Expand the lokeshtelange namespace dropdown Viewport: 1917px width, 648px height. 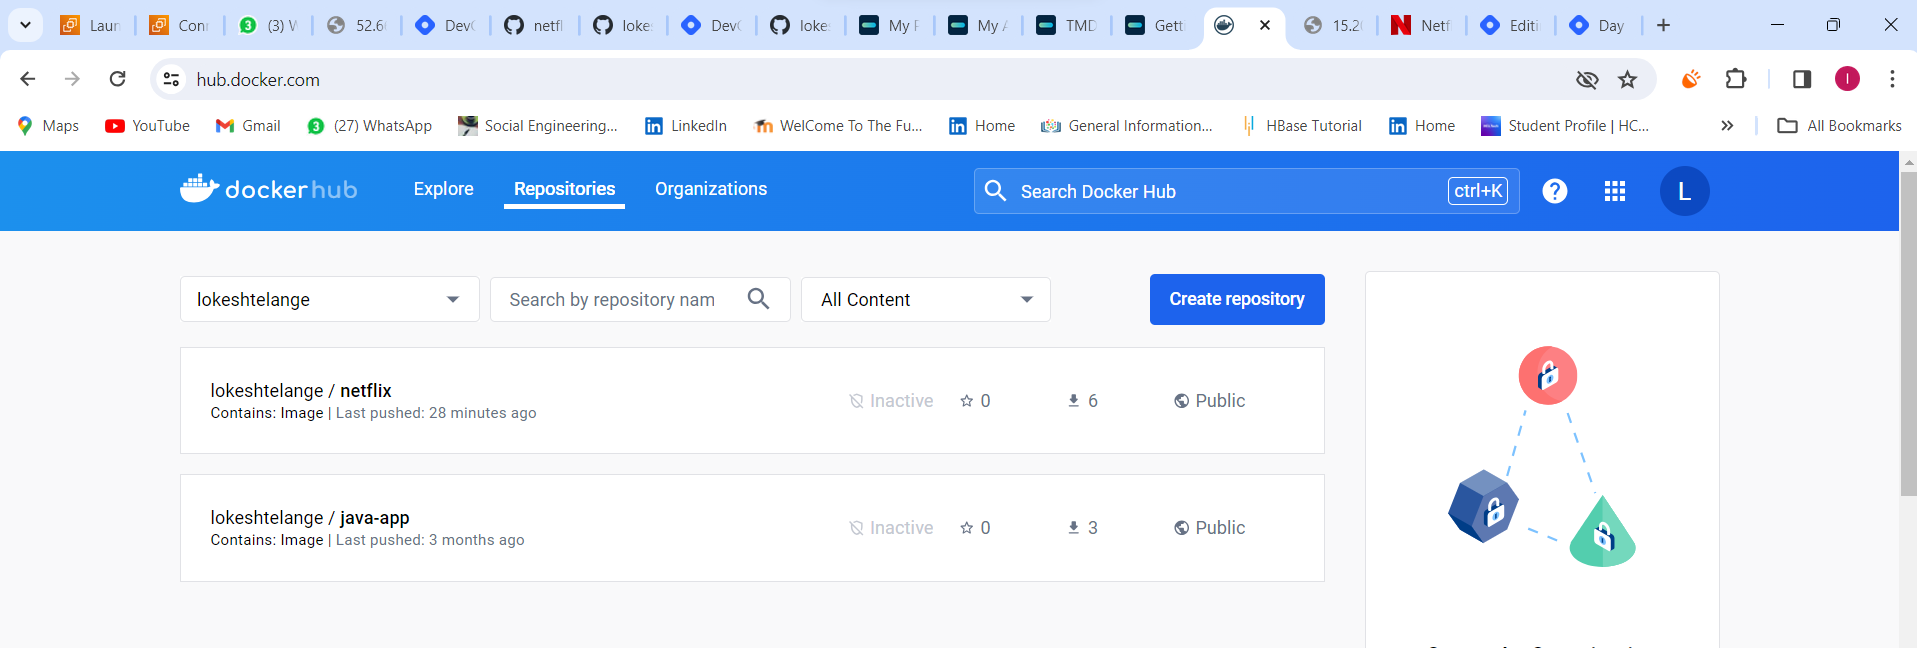[x=330, y=299]
